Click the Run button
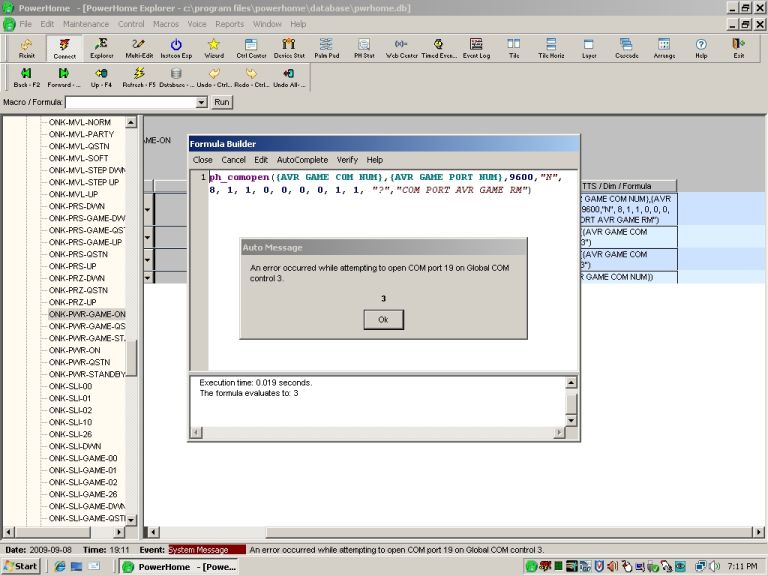This screenshot has width=768, height=576. pos(222,102)
